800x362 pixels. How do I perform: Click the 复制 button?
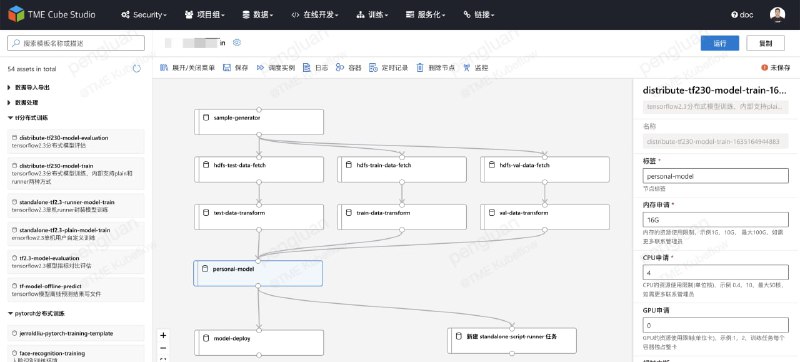coord(765,43)
